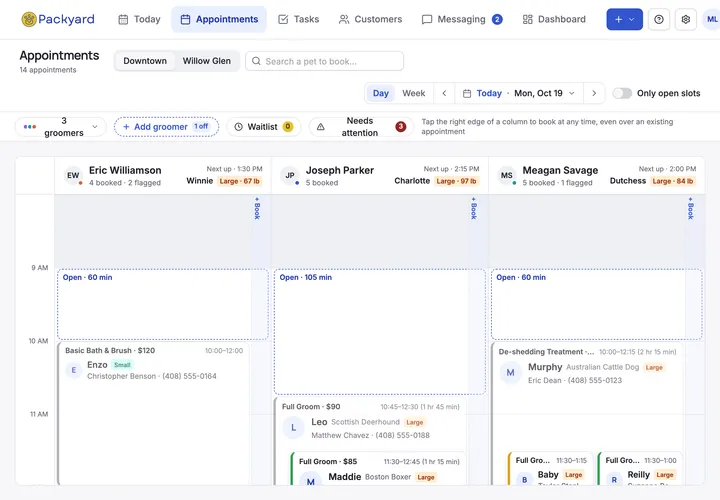Click Book in Joseph Parker's column
This screenshot has height=500, width=720.
(x=474, y=208)
